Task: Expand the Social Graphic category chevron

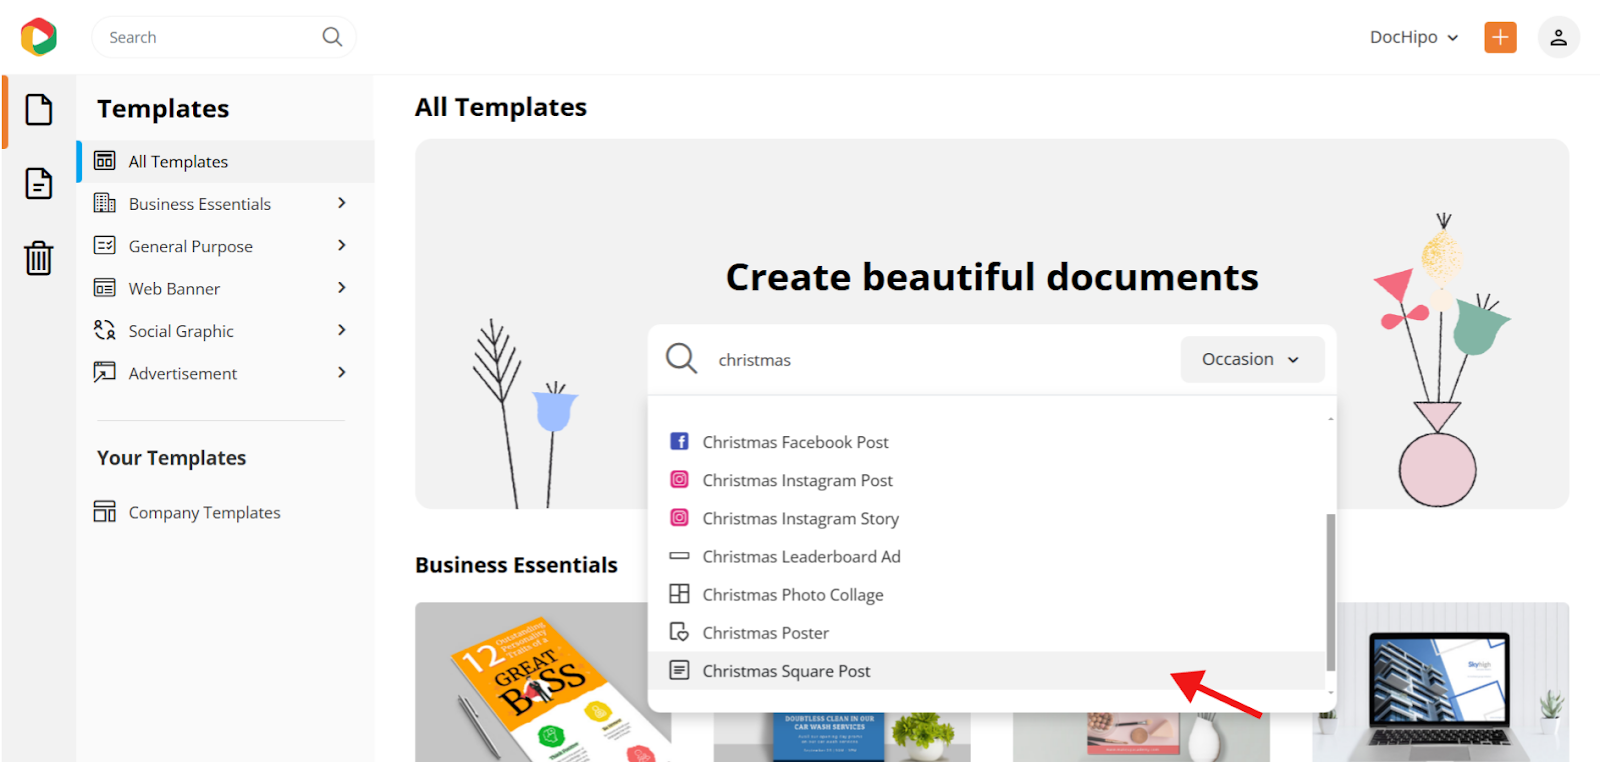Action: 342,330
